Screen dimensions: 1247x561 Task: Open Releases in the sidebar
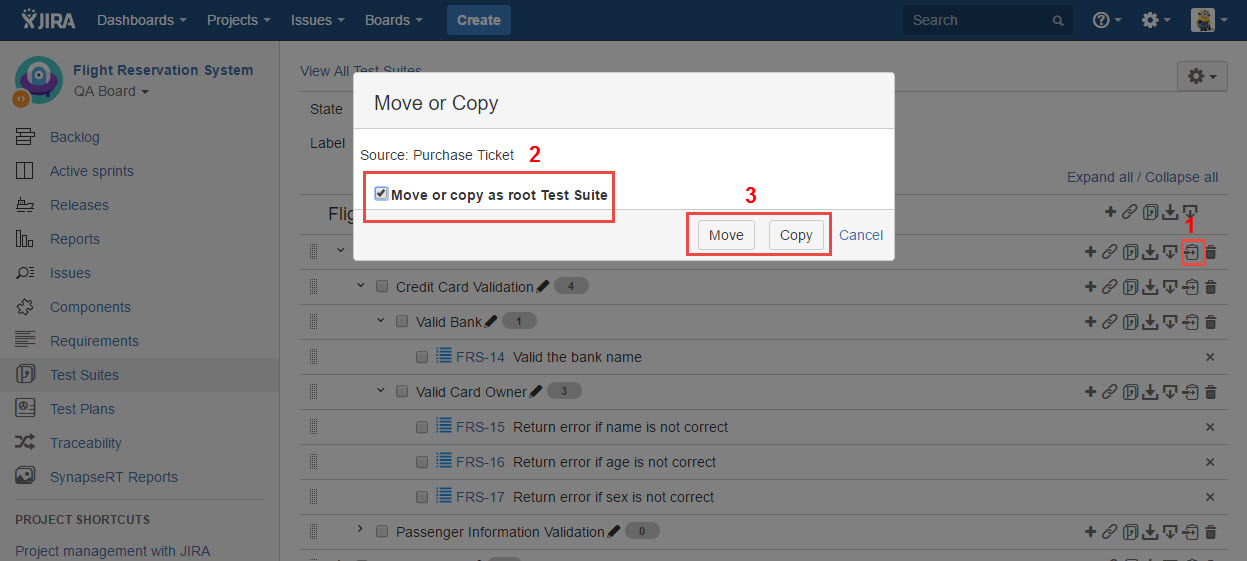point(79,205)
